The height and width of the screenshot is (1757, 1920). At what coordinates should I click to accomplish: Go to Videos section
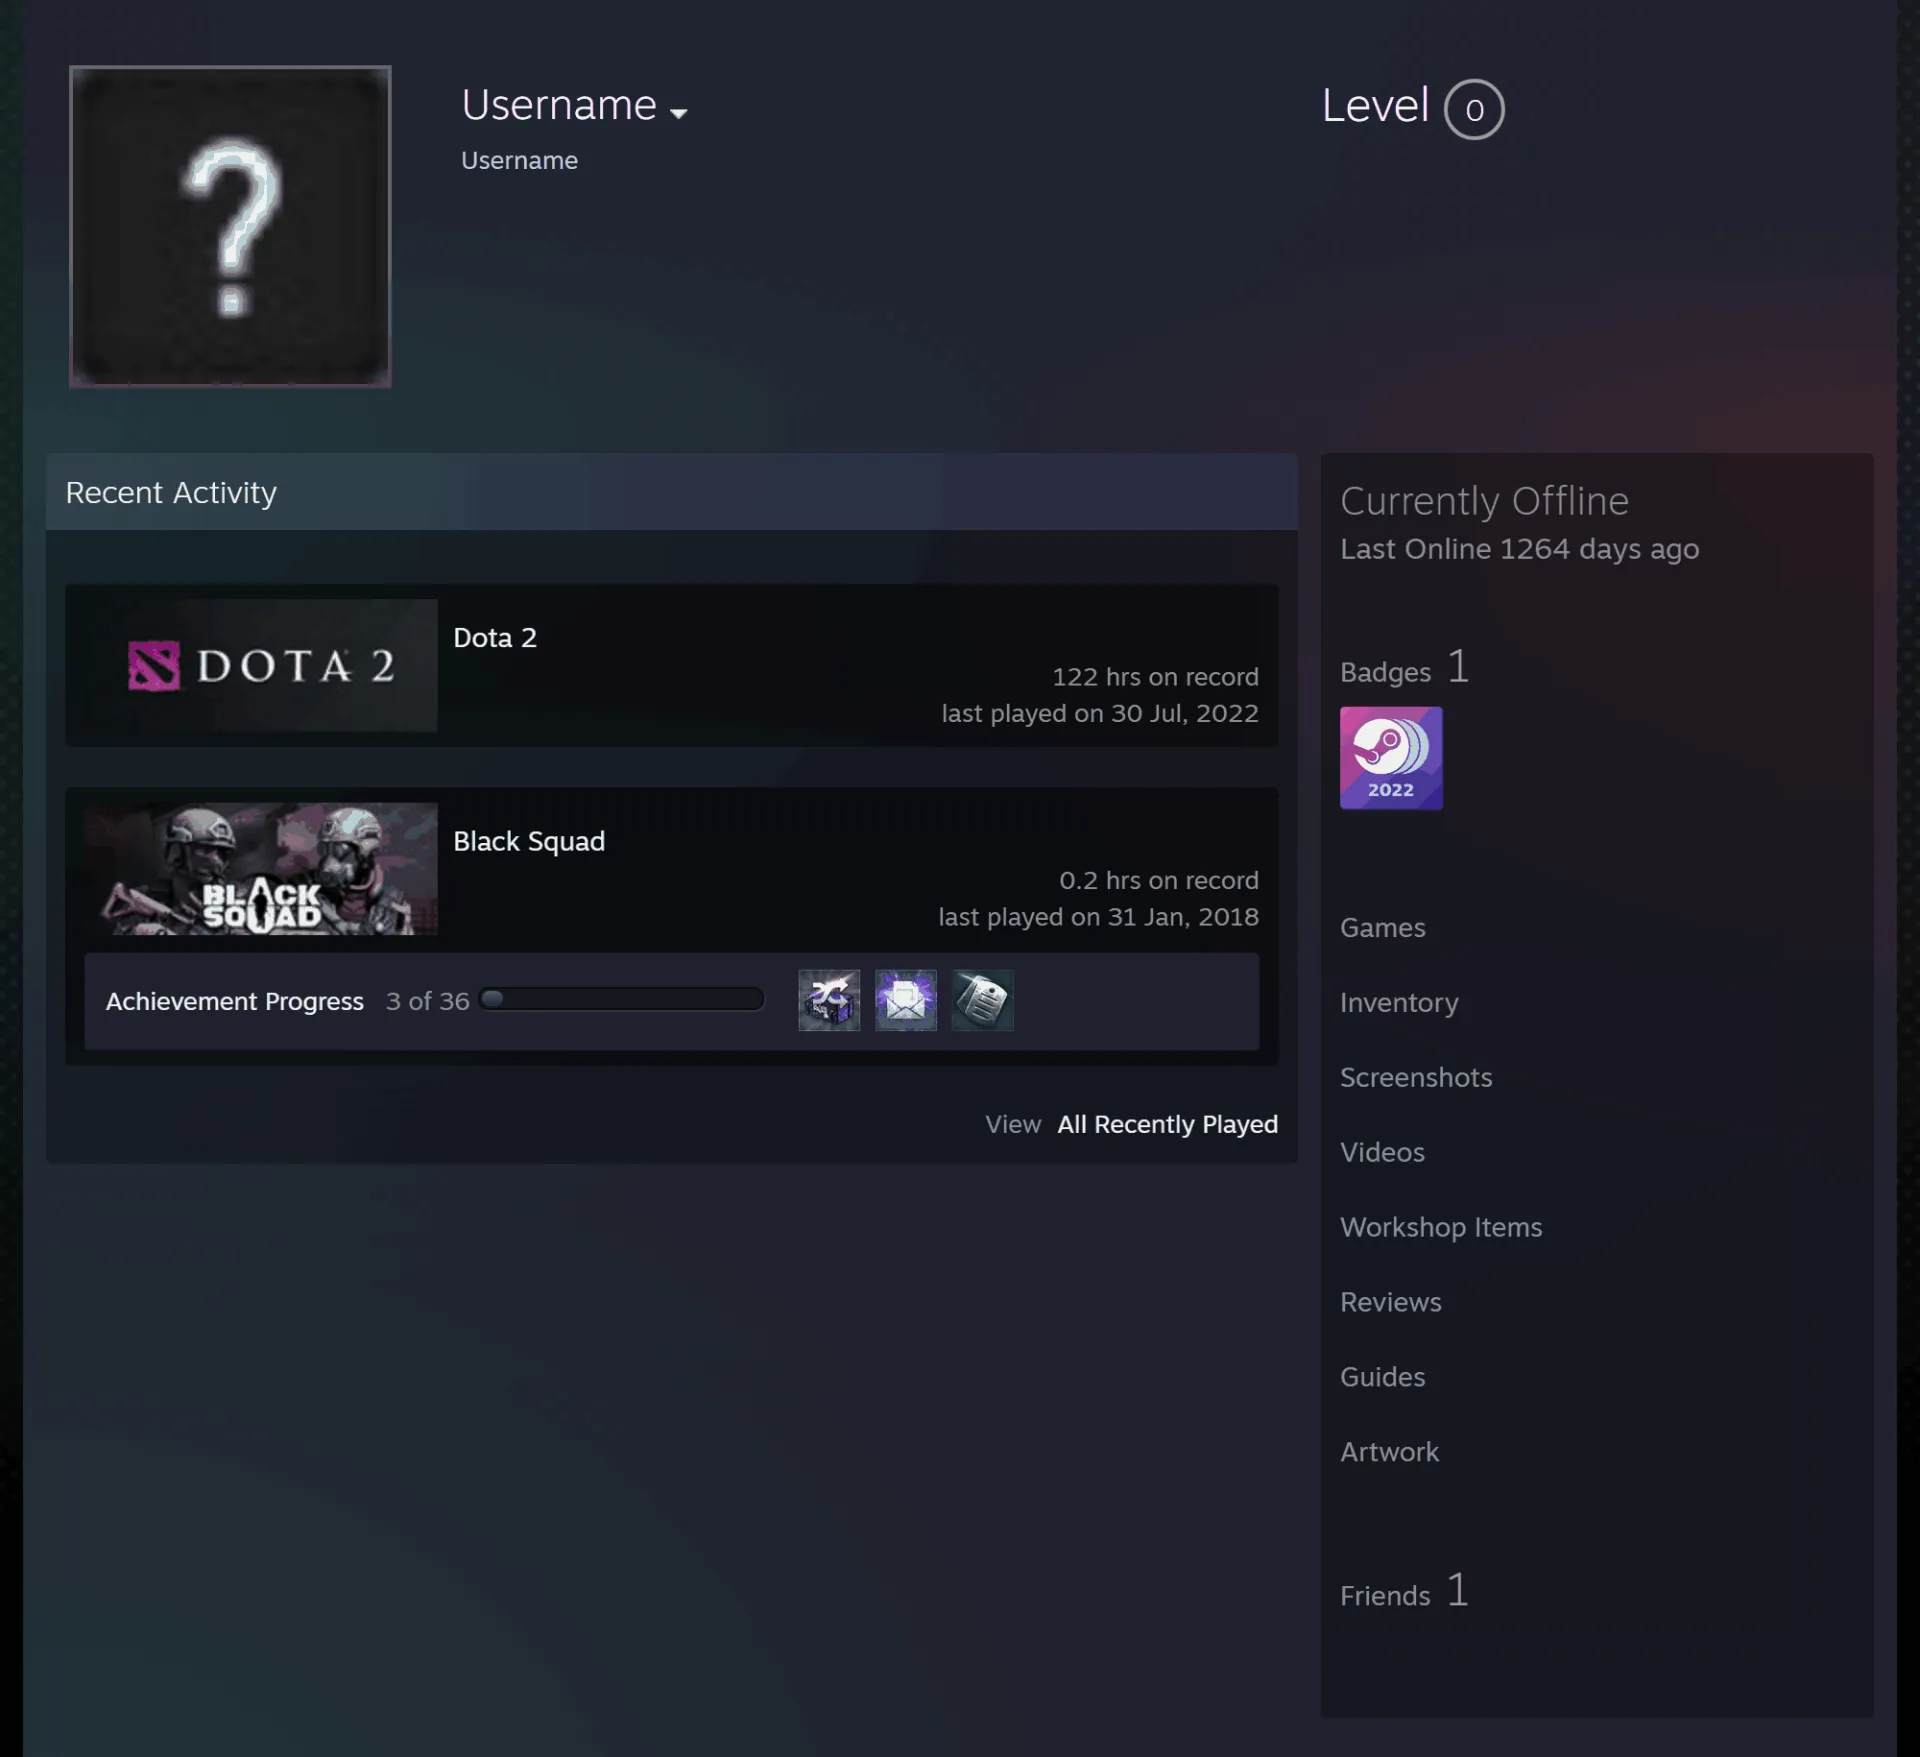[1382, 1153]
